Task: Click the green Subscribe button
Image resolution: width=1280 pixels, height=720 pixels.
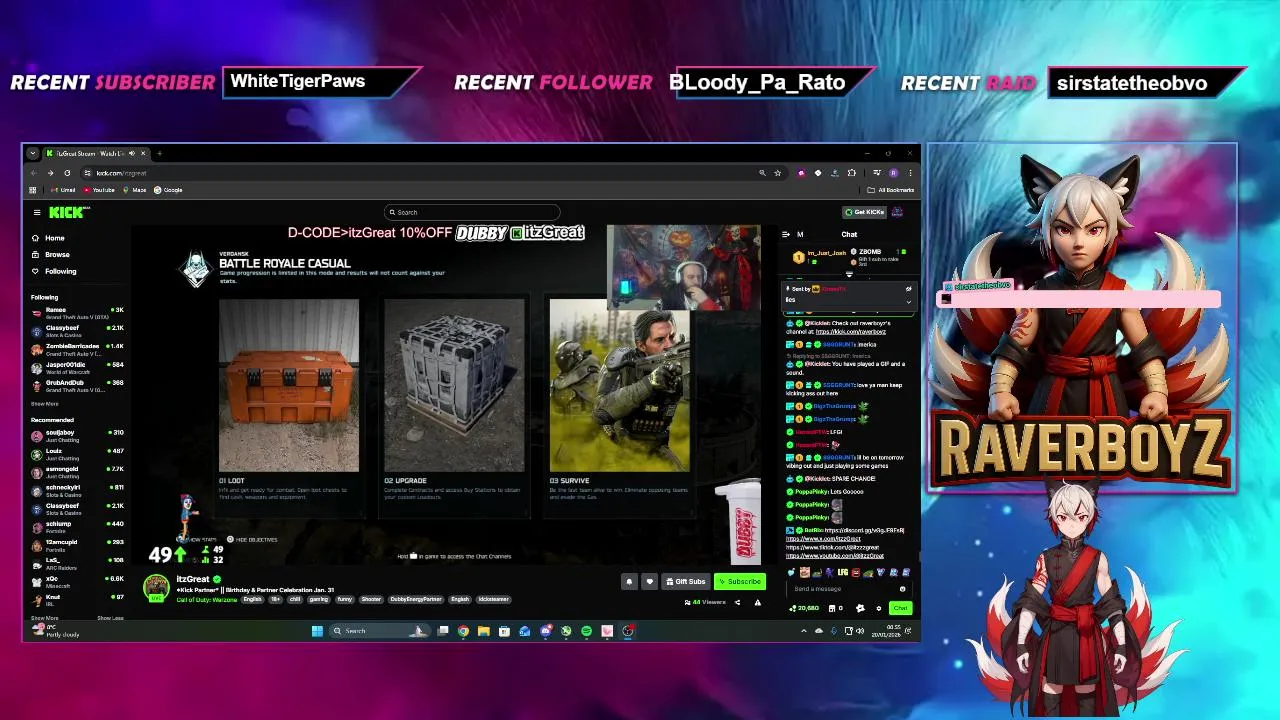Action: [740, 581]
